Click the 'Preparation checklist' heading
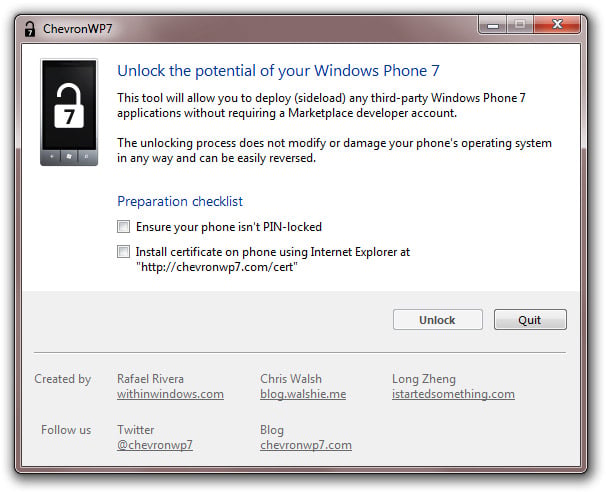The image size is (606, 492). pyautogui.click(x=180, y=201)
